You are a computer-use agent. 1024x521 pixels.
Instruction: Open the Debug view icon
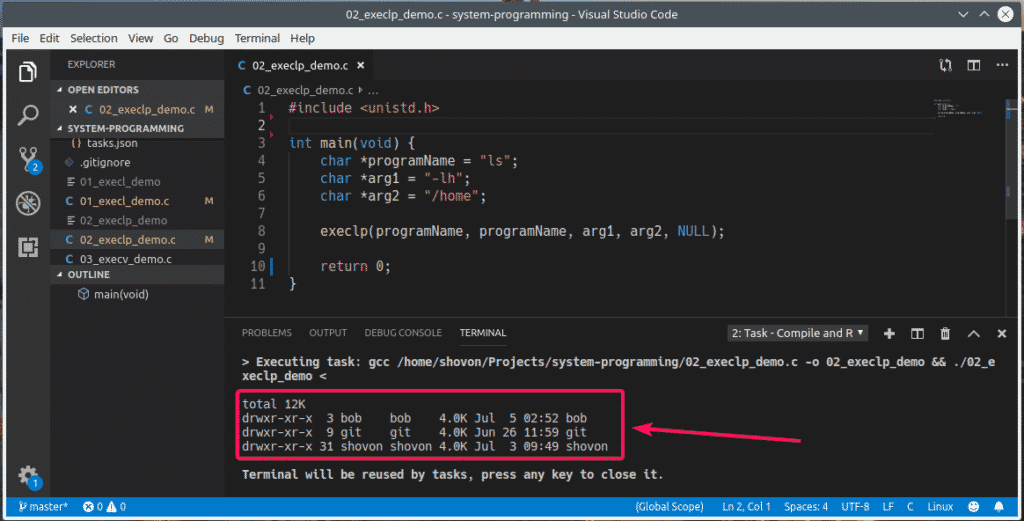27,203
